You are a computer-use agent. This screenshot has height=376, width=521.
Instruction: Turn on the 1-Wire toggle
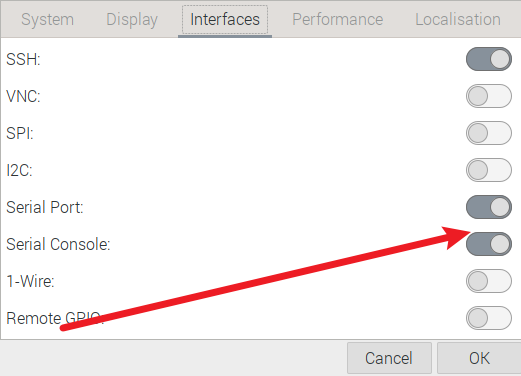click(489, 281)
